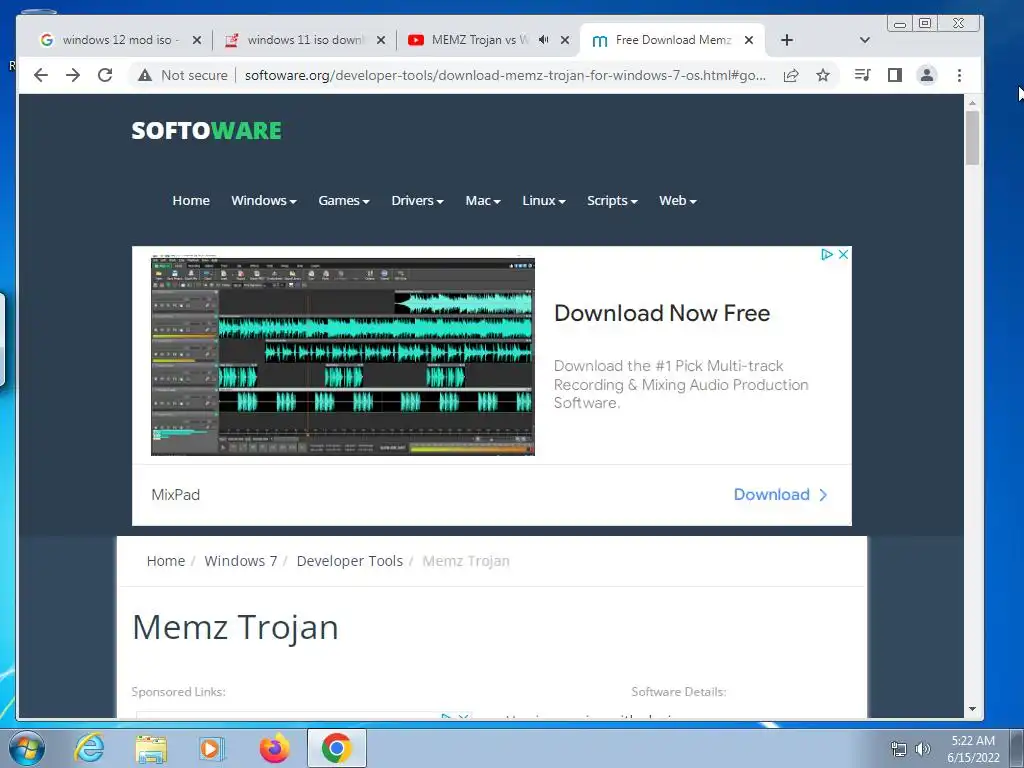Go back to the previous page
The width and height of the screenshot is (1024, 768).
[x=40, y=75]
